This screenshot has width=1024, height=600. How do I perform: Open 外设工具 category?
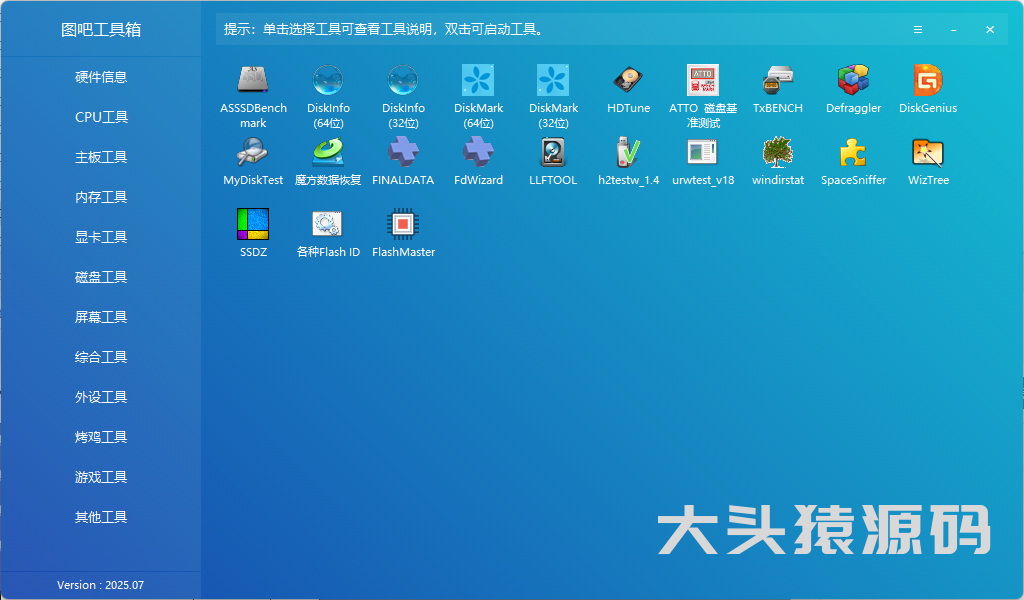point(101,397)
